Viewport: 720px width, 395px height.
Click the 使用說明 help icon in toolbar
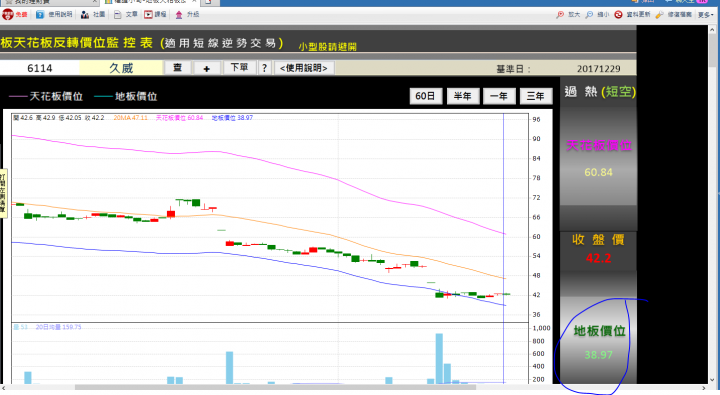coord(40,15)
